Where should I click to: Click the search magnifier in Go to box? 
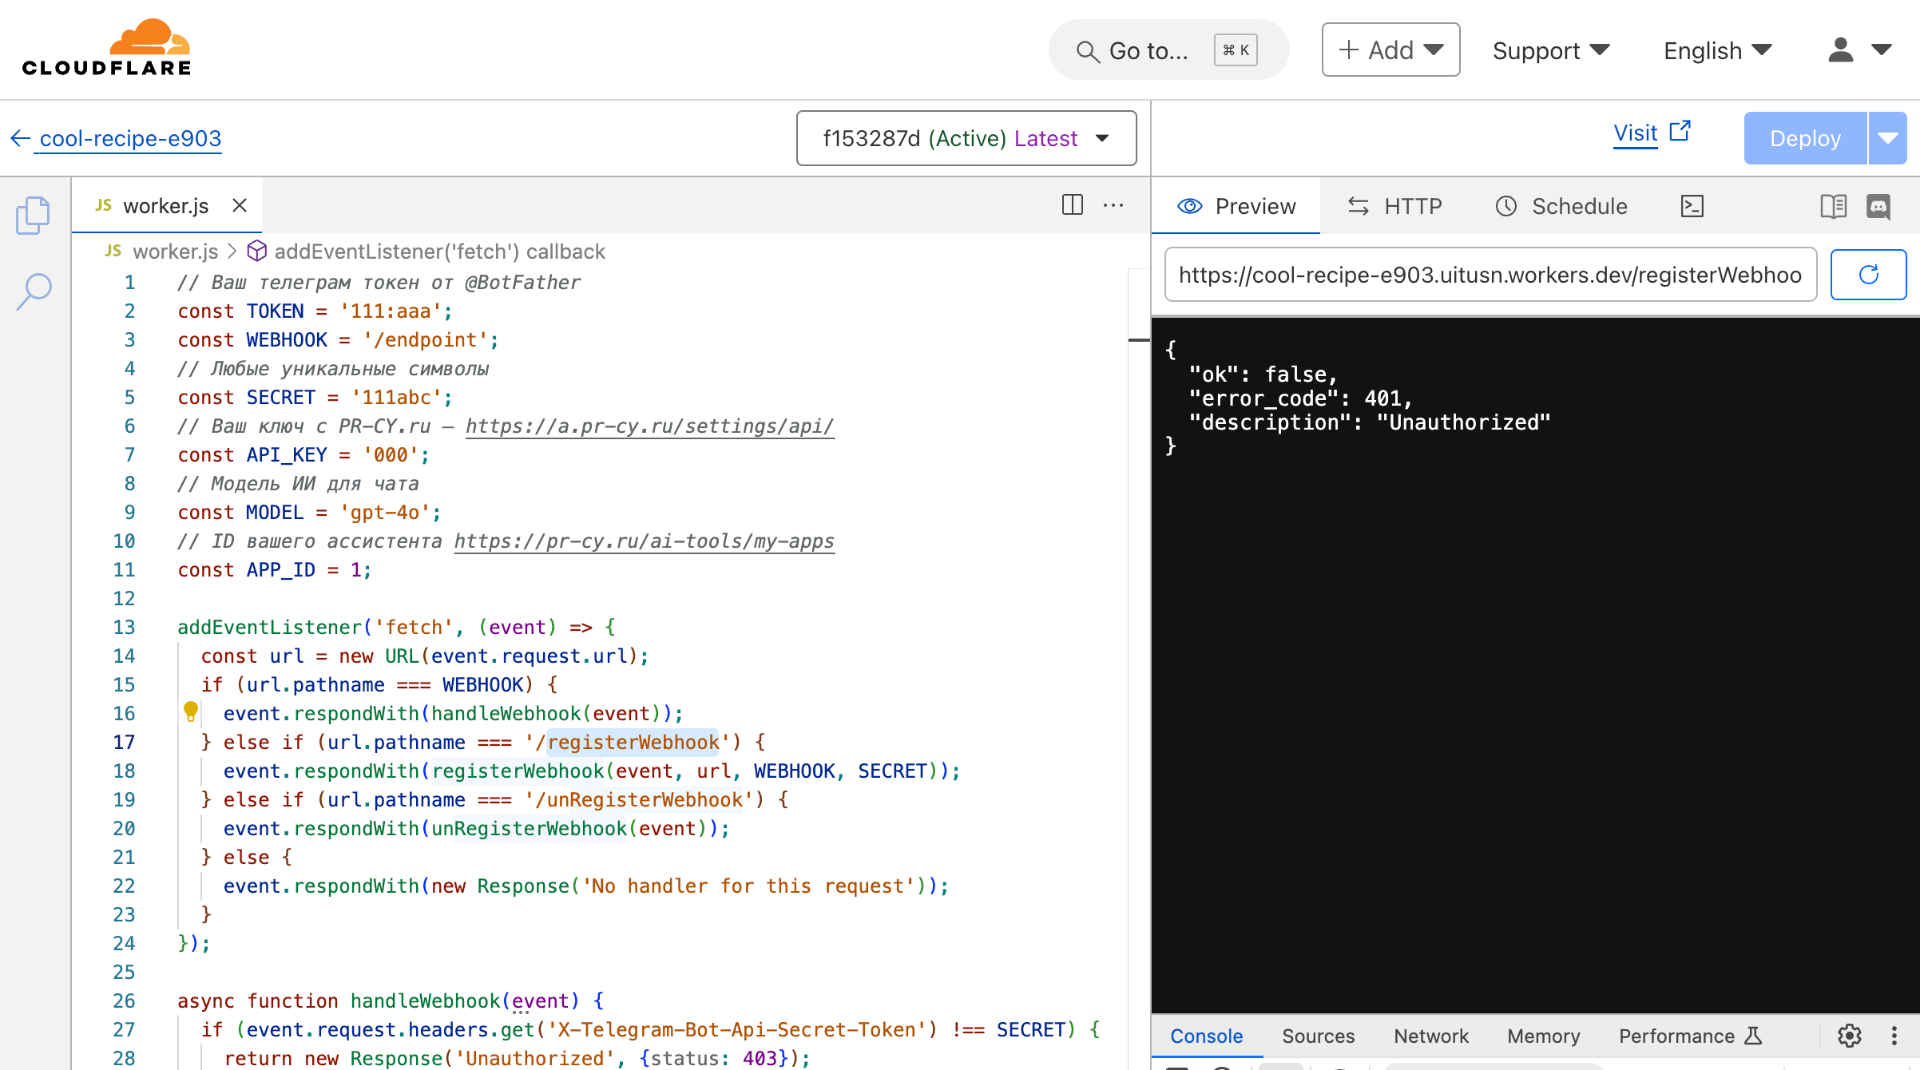point(1087,51)
